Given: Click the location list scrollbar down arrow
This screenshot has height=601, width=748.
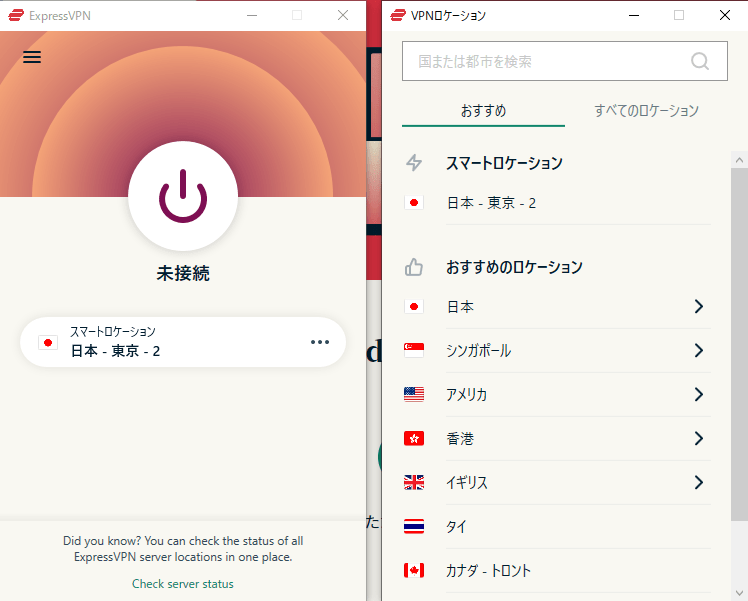Looking at the screenshot, I should pos(739,594).
